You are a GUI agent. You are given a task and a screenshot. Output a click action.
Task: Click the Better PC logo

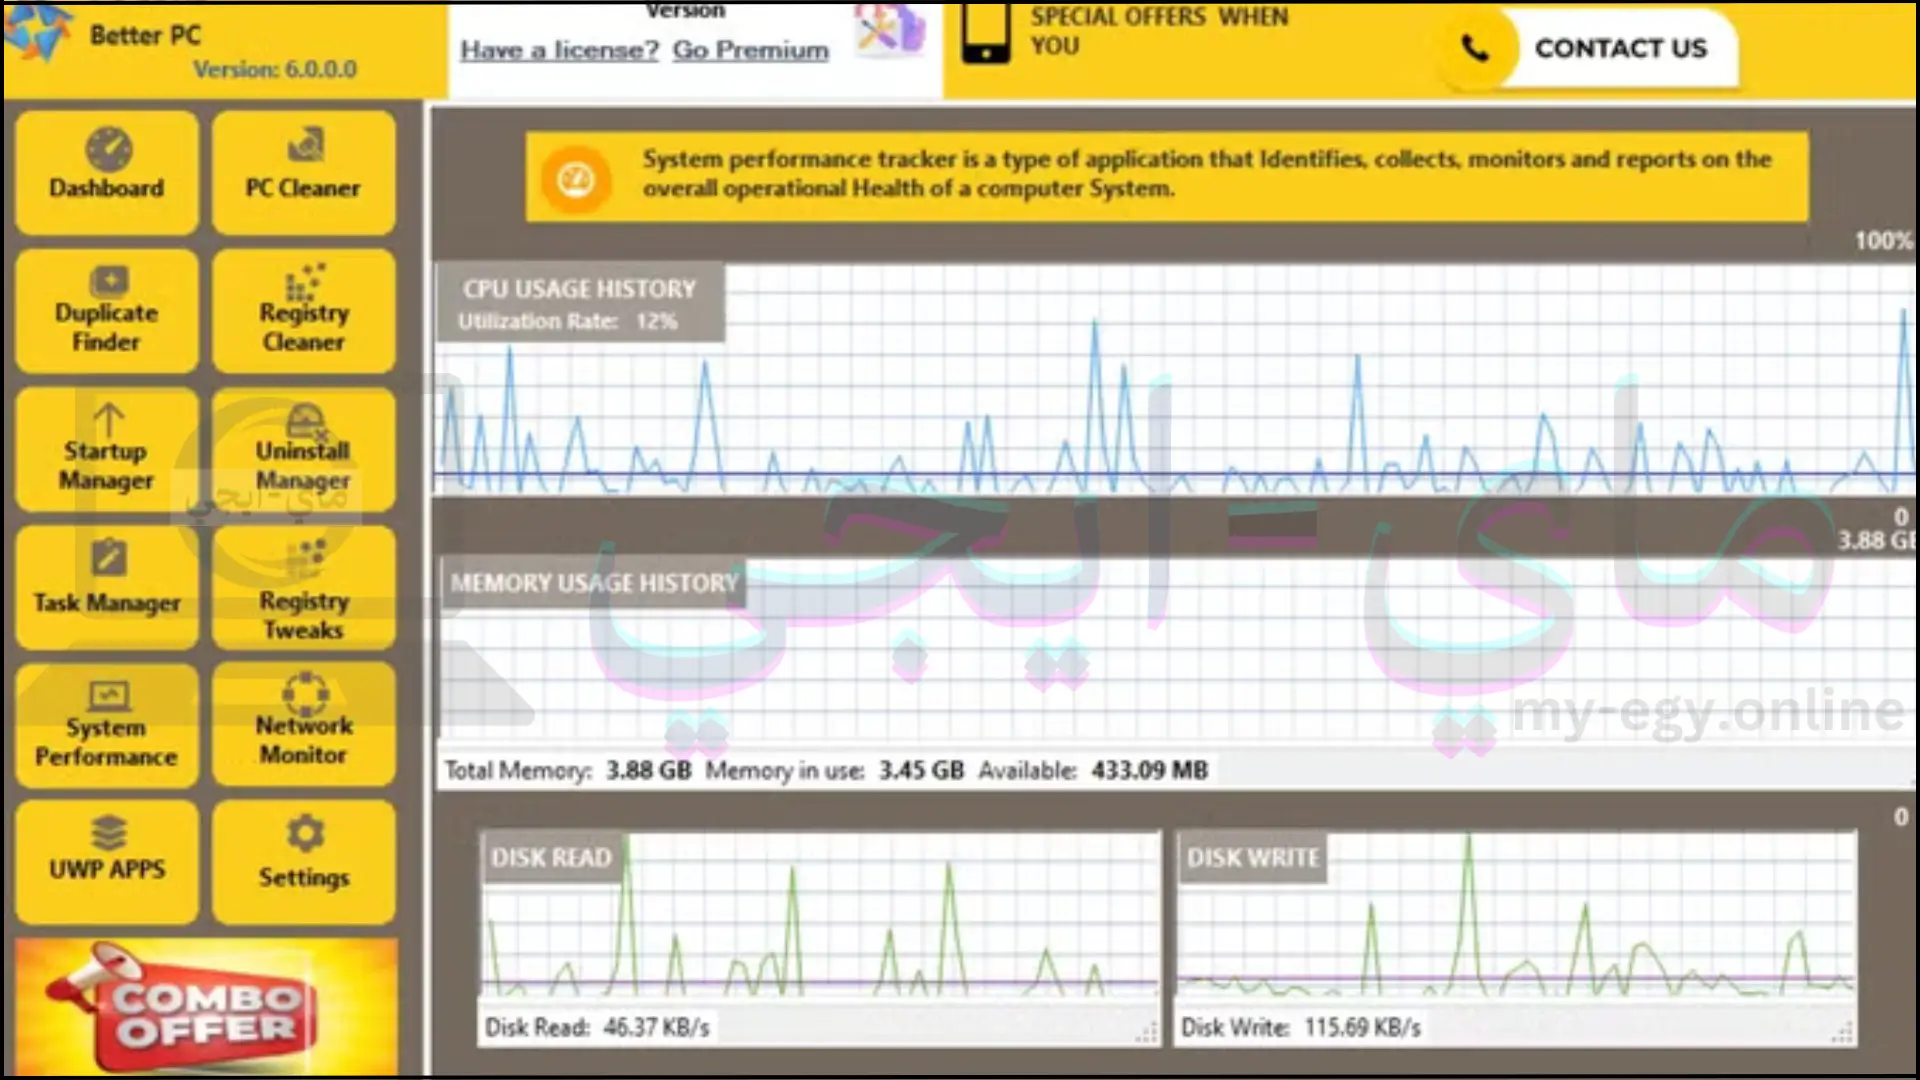coord(38,32)
